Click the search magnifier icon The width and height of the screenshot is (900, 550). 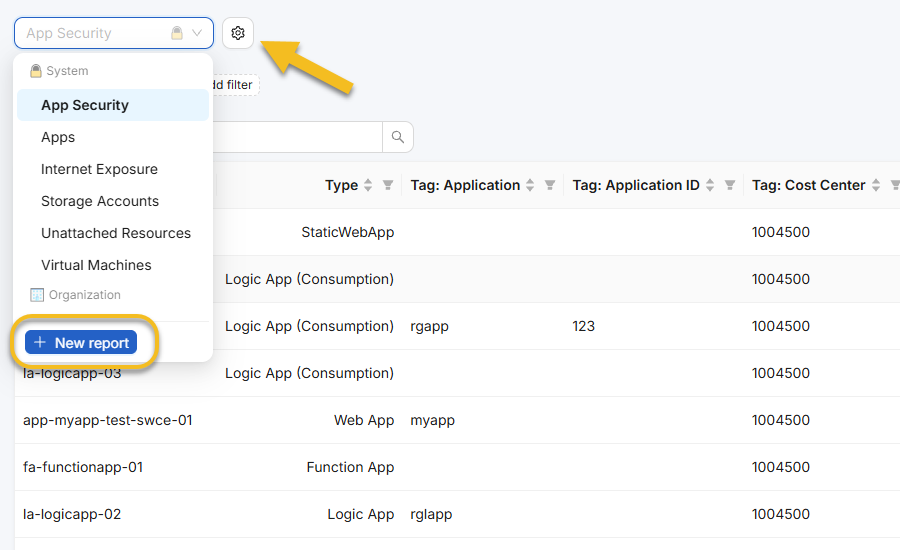398,137
